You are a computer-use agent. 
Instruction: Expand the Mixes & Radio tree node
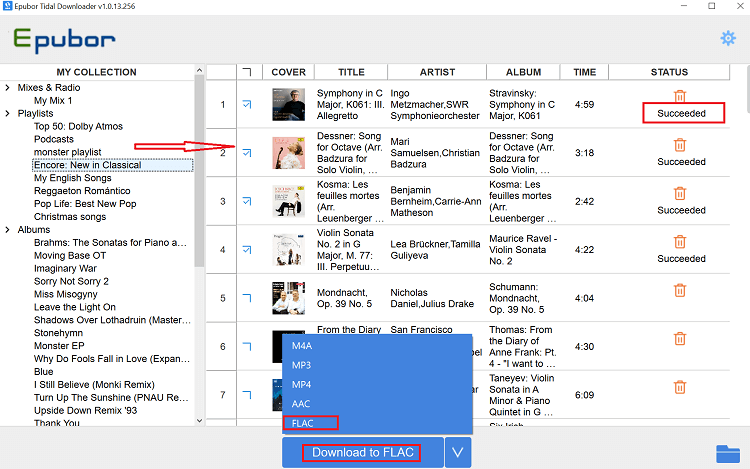point(7,87)
